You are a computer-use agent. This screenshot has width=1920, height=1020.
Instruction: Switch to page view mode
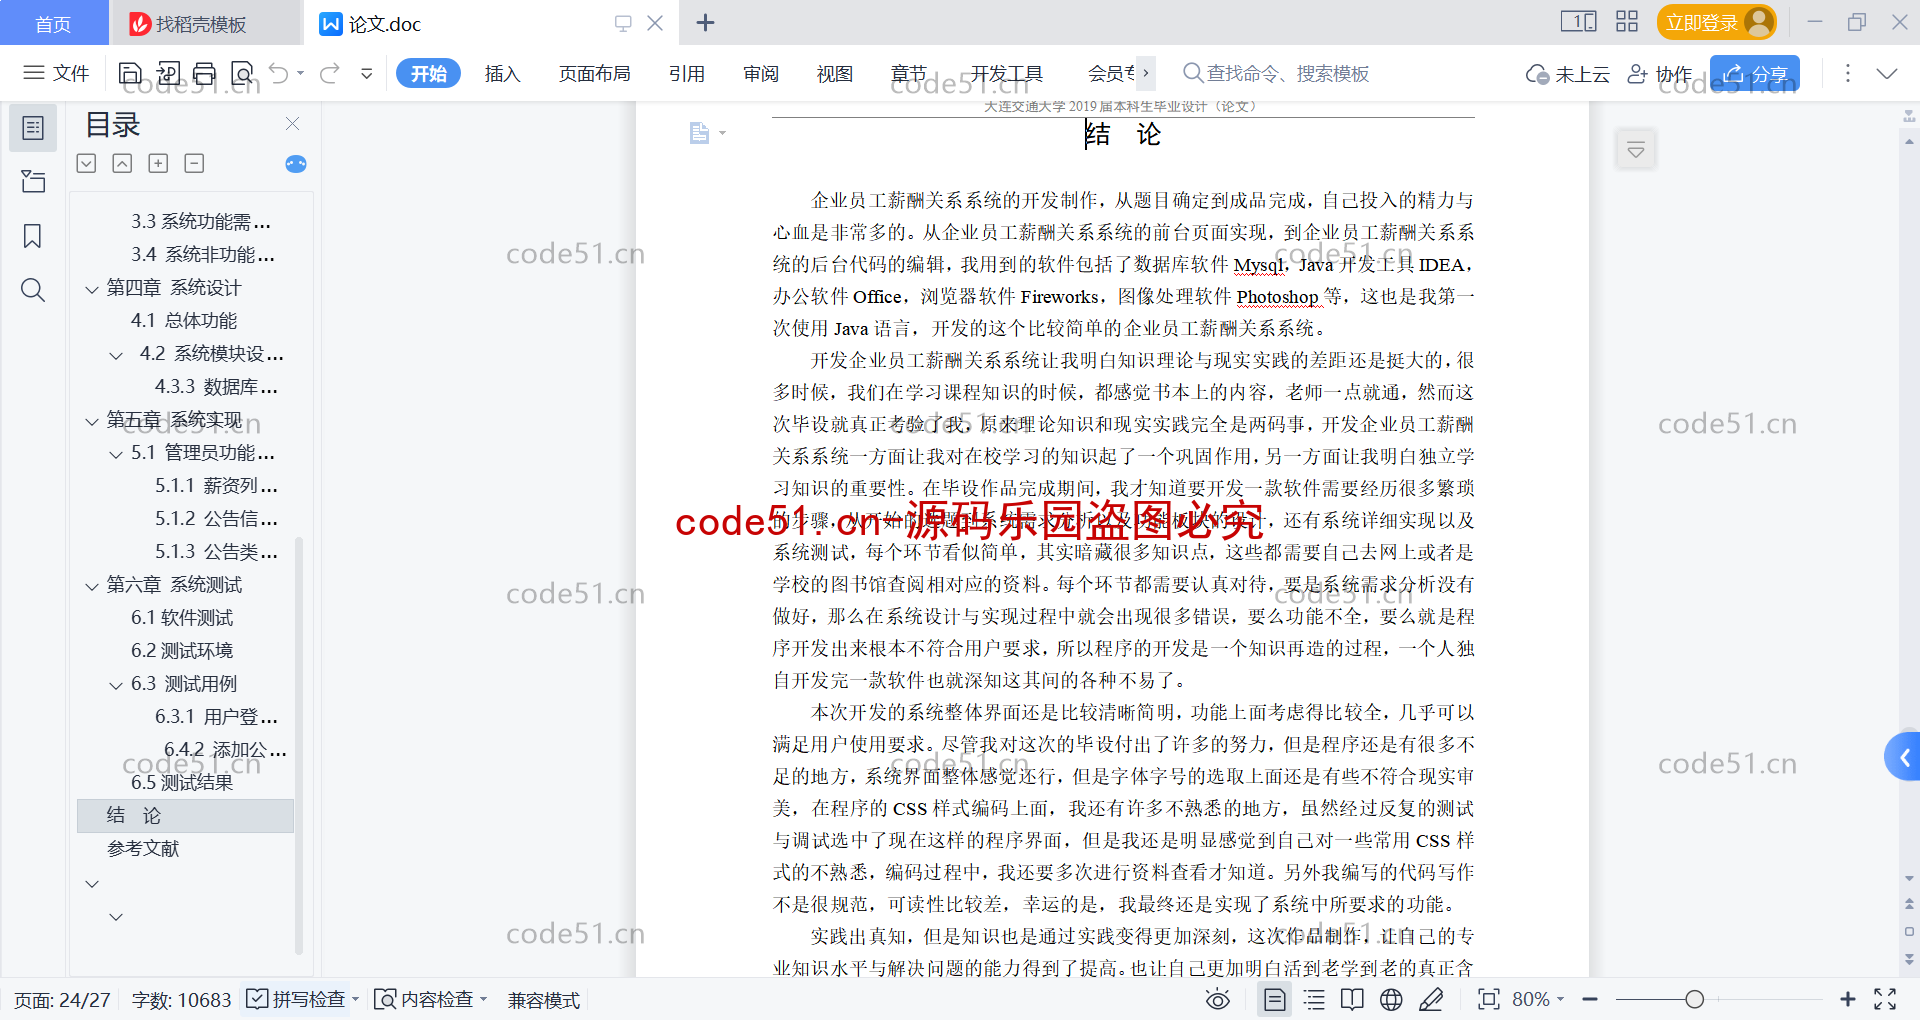click(1274, 999)
